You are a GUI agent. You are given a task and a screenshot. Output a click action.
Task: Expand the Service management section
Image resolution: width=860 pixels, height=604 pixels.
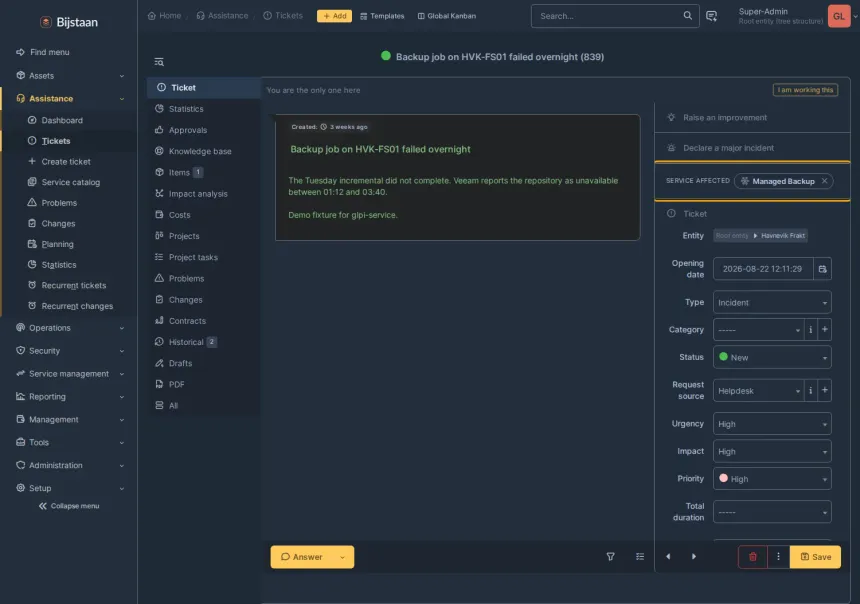pos(70,374)
